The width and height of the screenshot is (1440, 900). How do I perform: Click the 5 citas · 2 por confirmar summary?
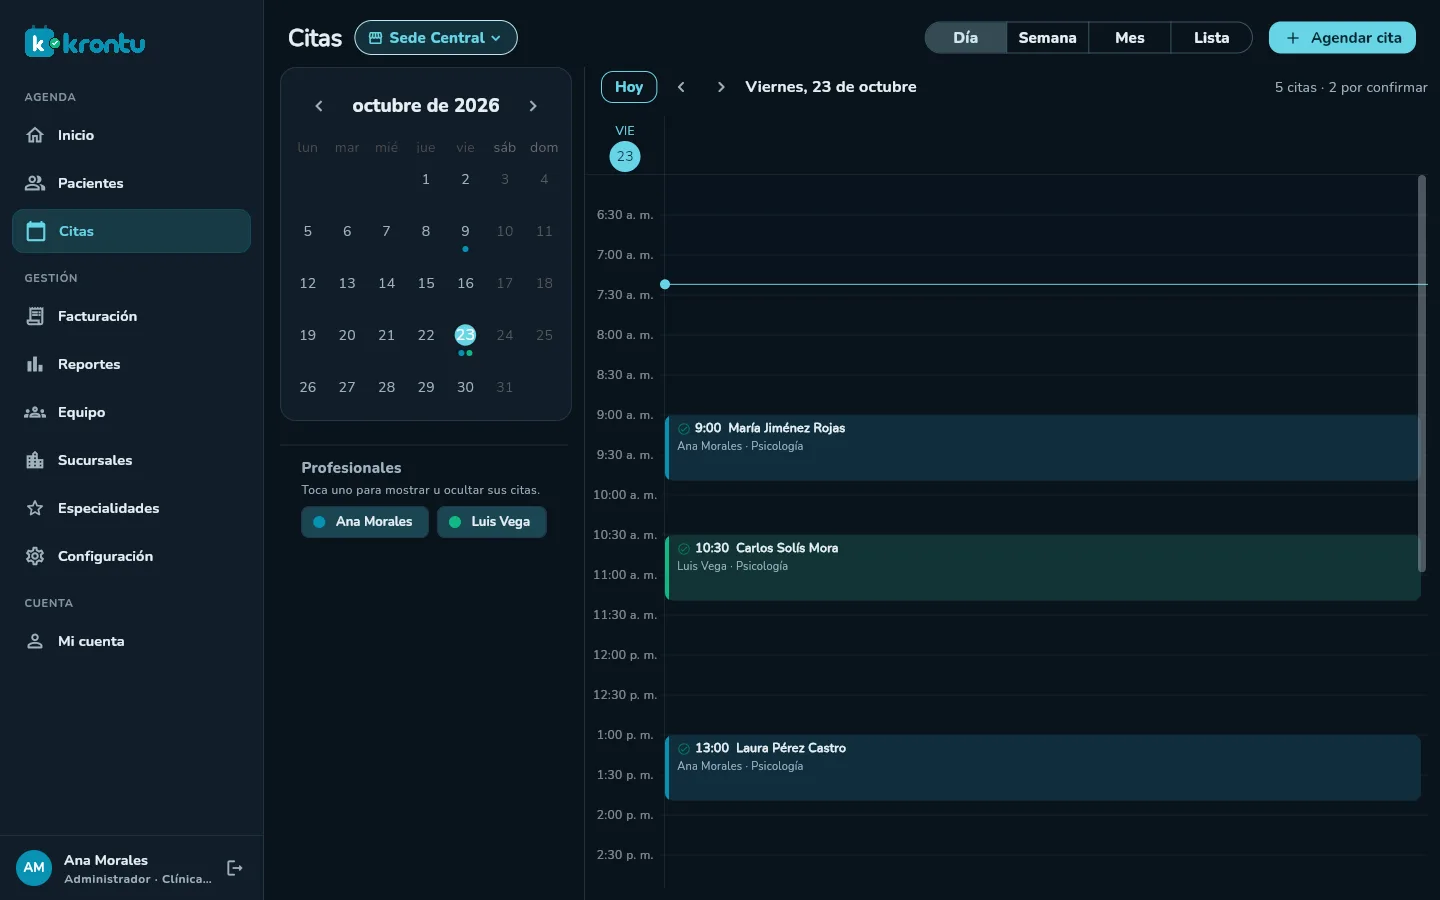pyautogui.click(x=1351, y=87)
